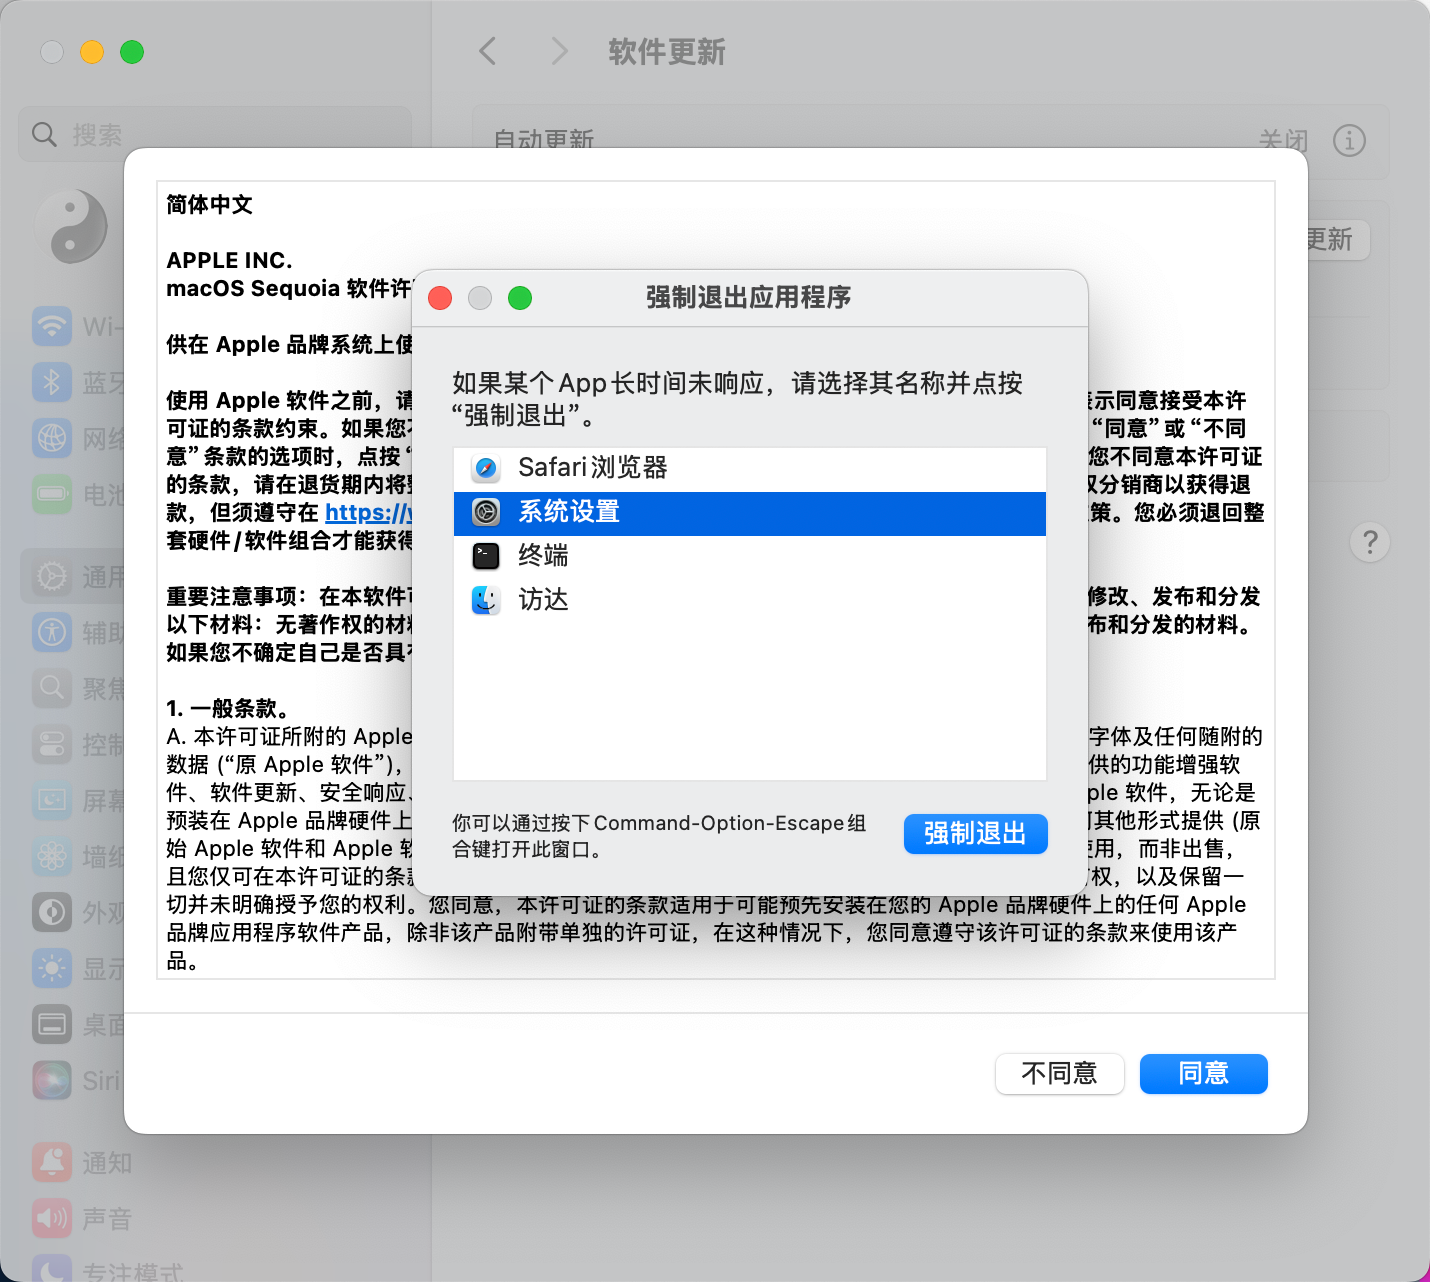1430x1282 pixels.
Task: Open the Spotlight magnifier icon in sidebar
Action: pyautogui.click(x=52, y=688)
